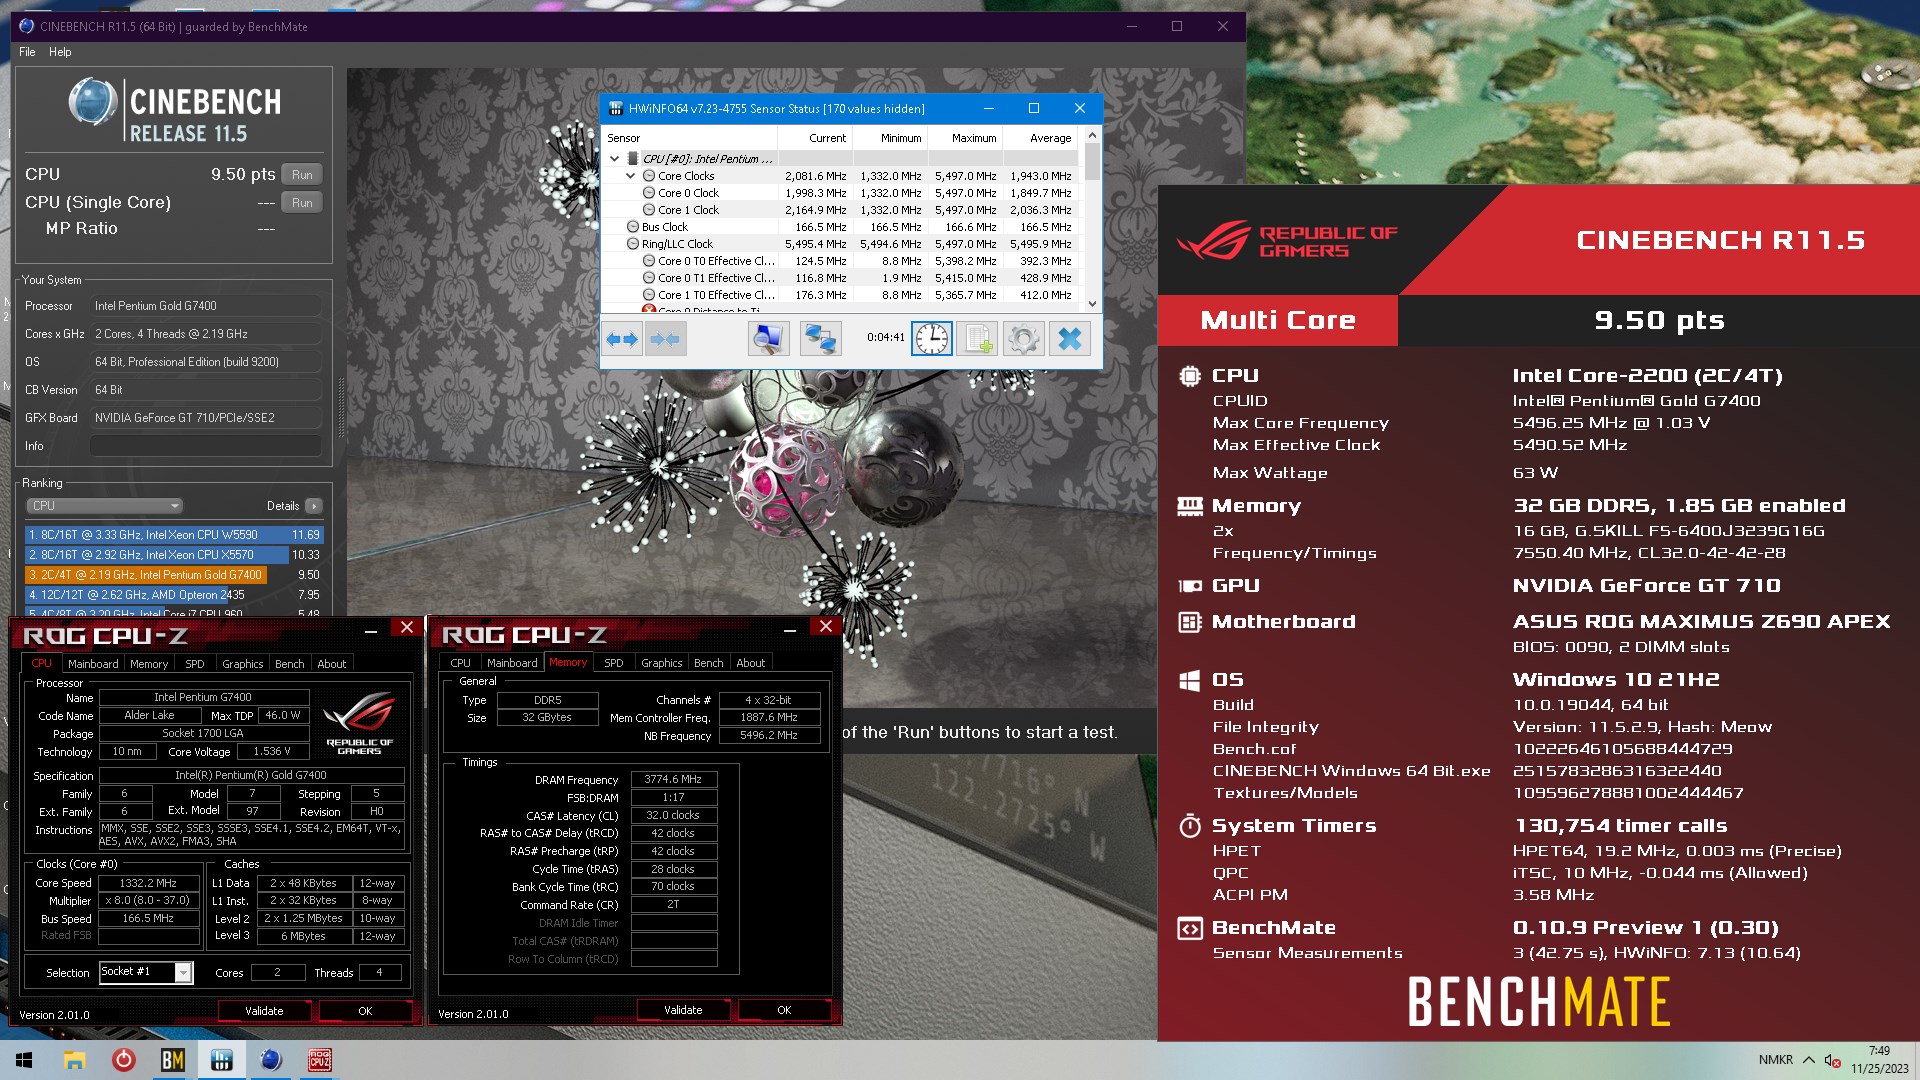The height and width of the screenshot is (1080, 1920).
Task: Click 9.50 pts Multi Core score in BenchMate
Action: [x=1659, y=320]
